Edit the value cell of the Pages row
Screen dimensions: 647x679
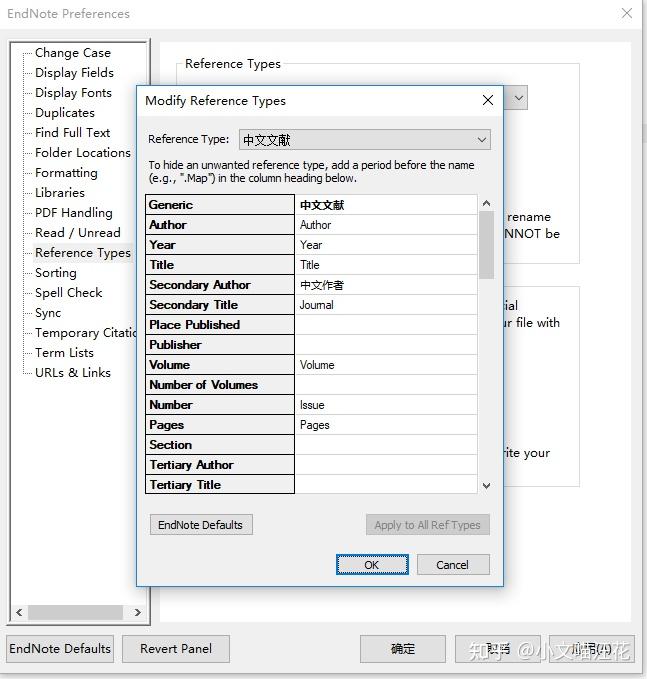(x=386, y=425)
